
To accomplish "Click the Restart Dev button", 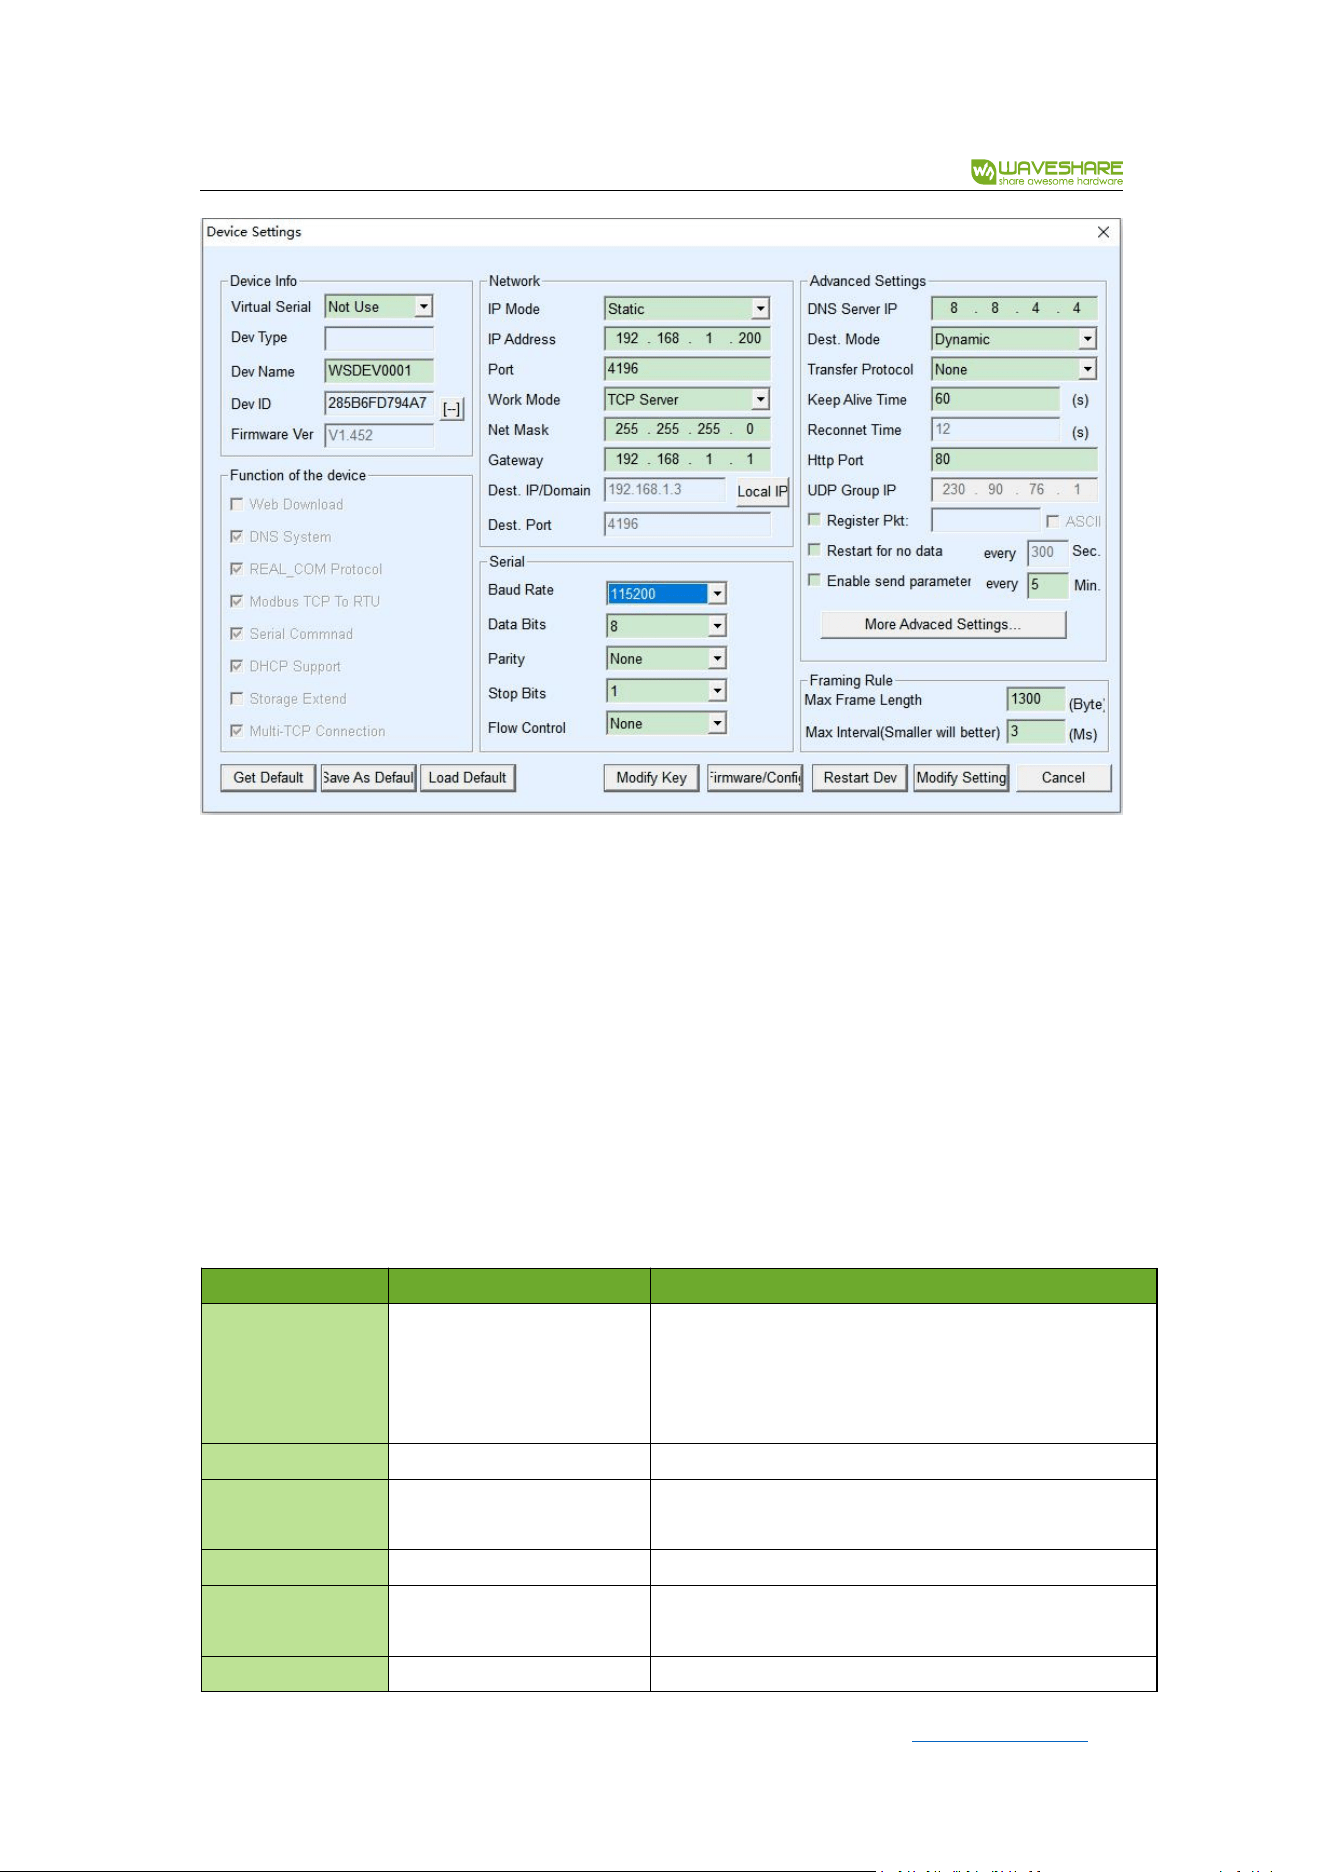I will 860,778.
